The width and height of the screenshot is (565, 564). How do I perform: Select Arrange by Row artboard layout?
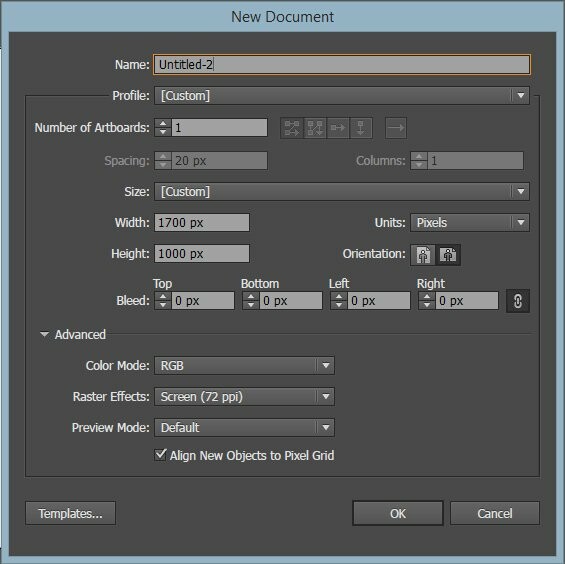click(338, 128)
